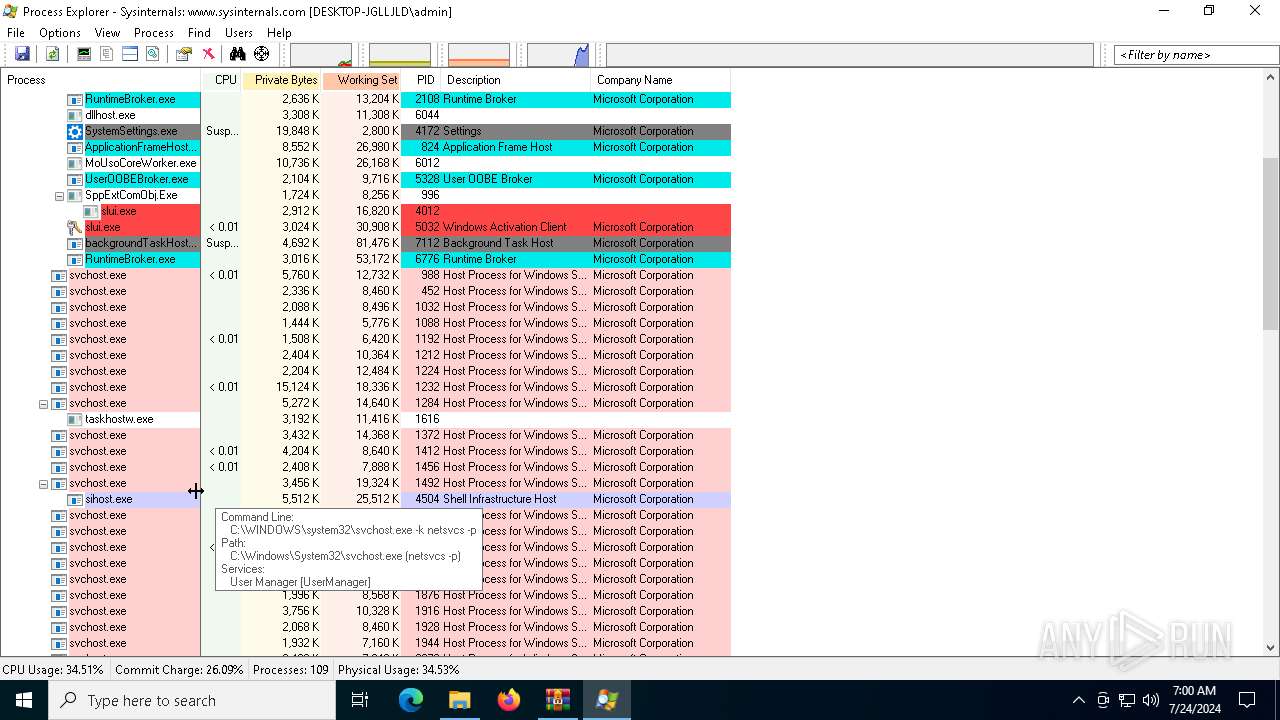This screenshot has height=720, width=1280.
Task: Sort by Description column header
Action: click(x=516, y=80)
